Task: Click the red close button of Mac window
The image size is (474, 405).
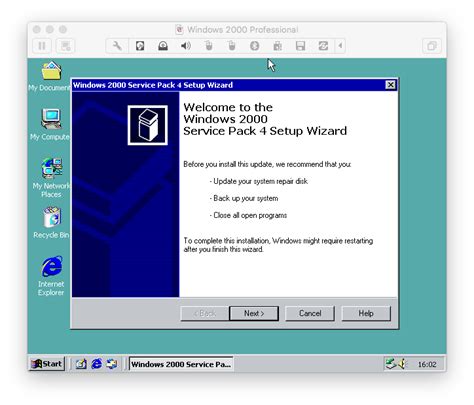Action: coord(37,29)
